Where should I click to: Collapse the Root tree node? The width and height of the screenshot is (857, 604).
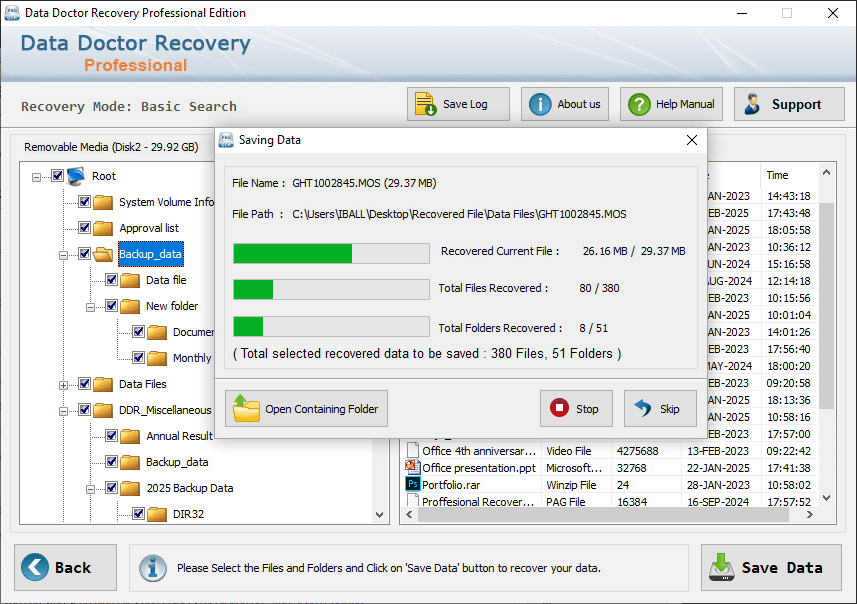36,177
